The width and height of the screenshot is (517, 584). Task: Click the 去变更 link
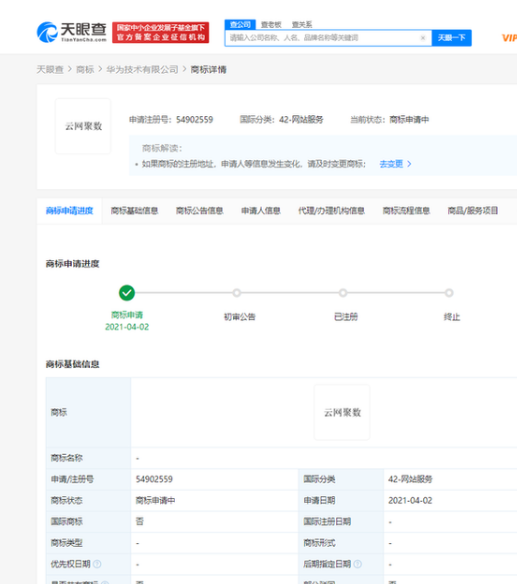pyautogui.click(x=391, y=164)
